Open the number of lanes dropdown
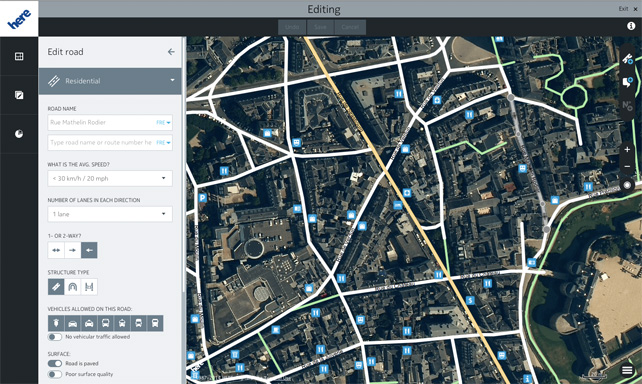The height and width of the screenshot is (384, 642). [110, 214]
